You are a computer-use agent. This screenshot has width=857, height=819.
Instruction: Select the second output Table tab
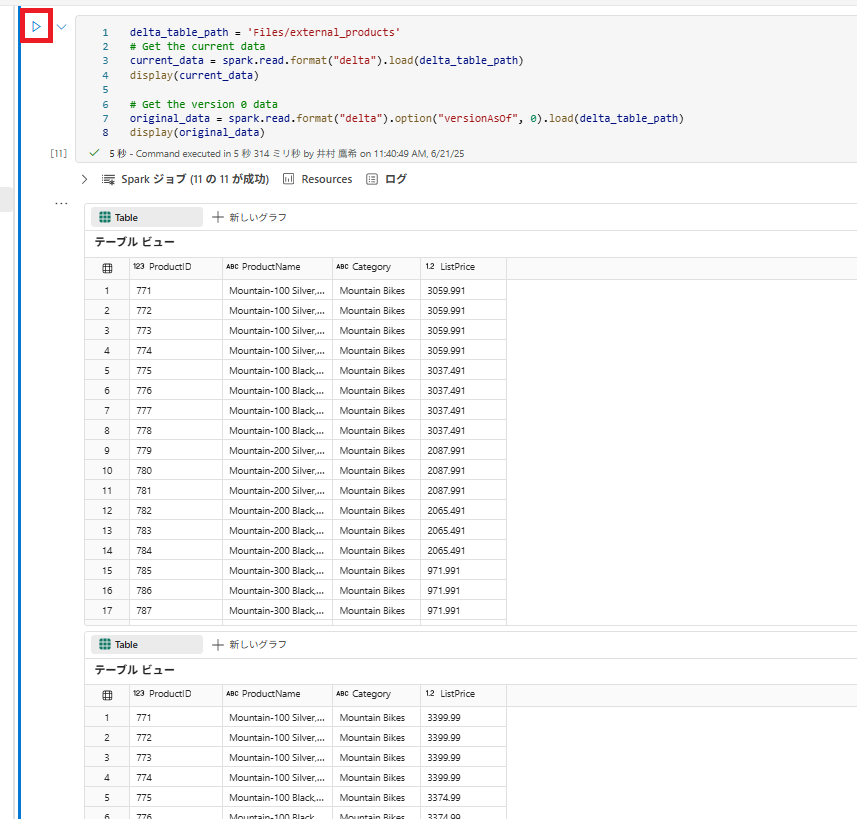click(x=146, y=645)
